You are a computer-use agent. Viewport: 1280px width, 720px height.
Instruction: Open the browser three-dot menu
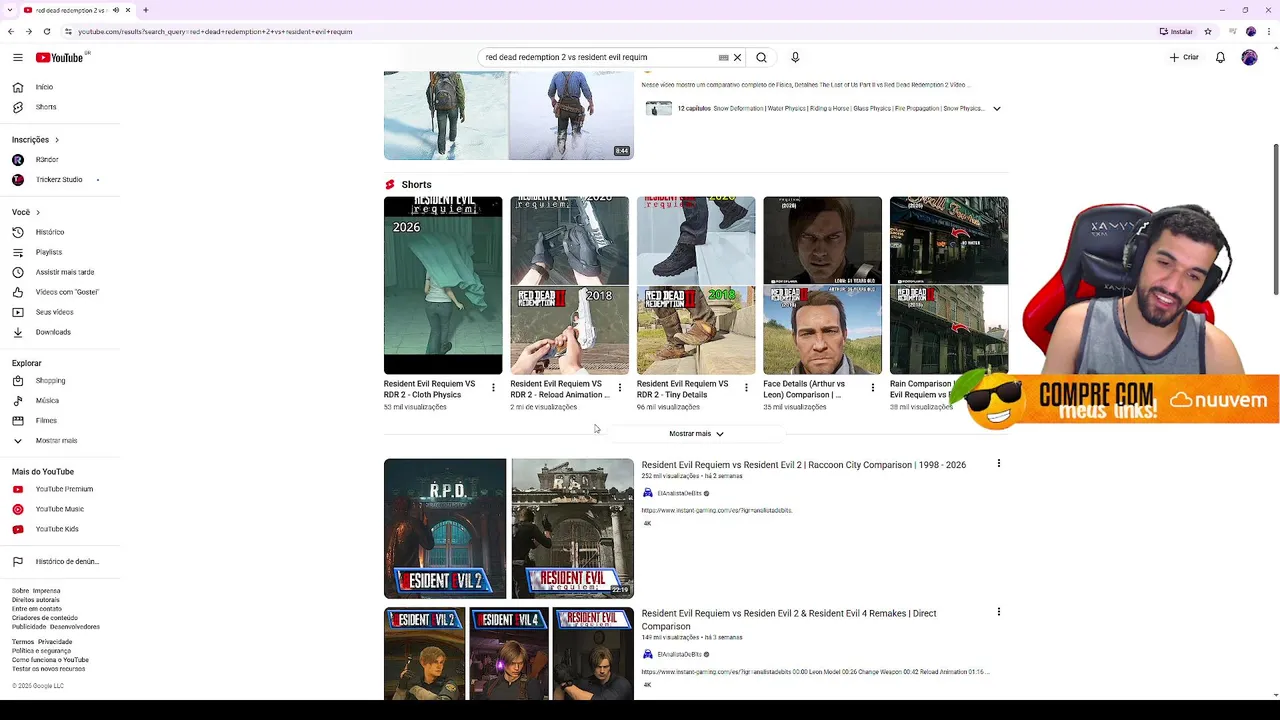click(x=1268, y=31)
